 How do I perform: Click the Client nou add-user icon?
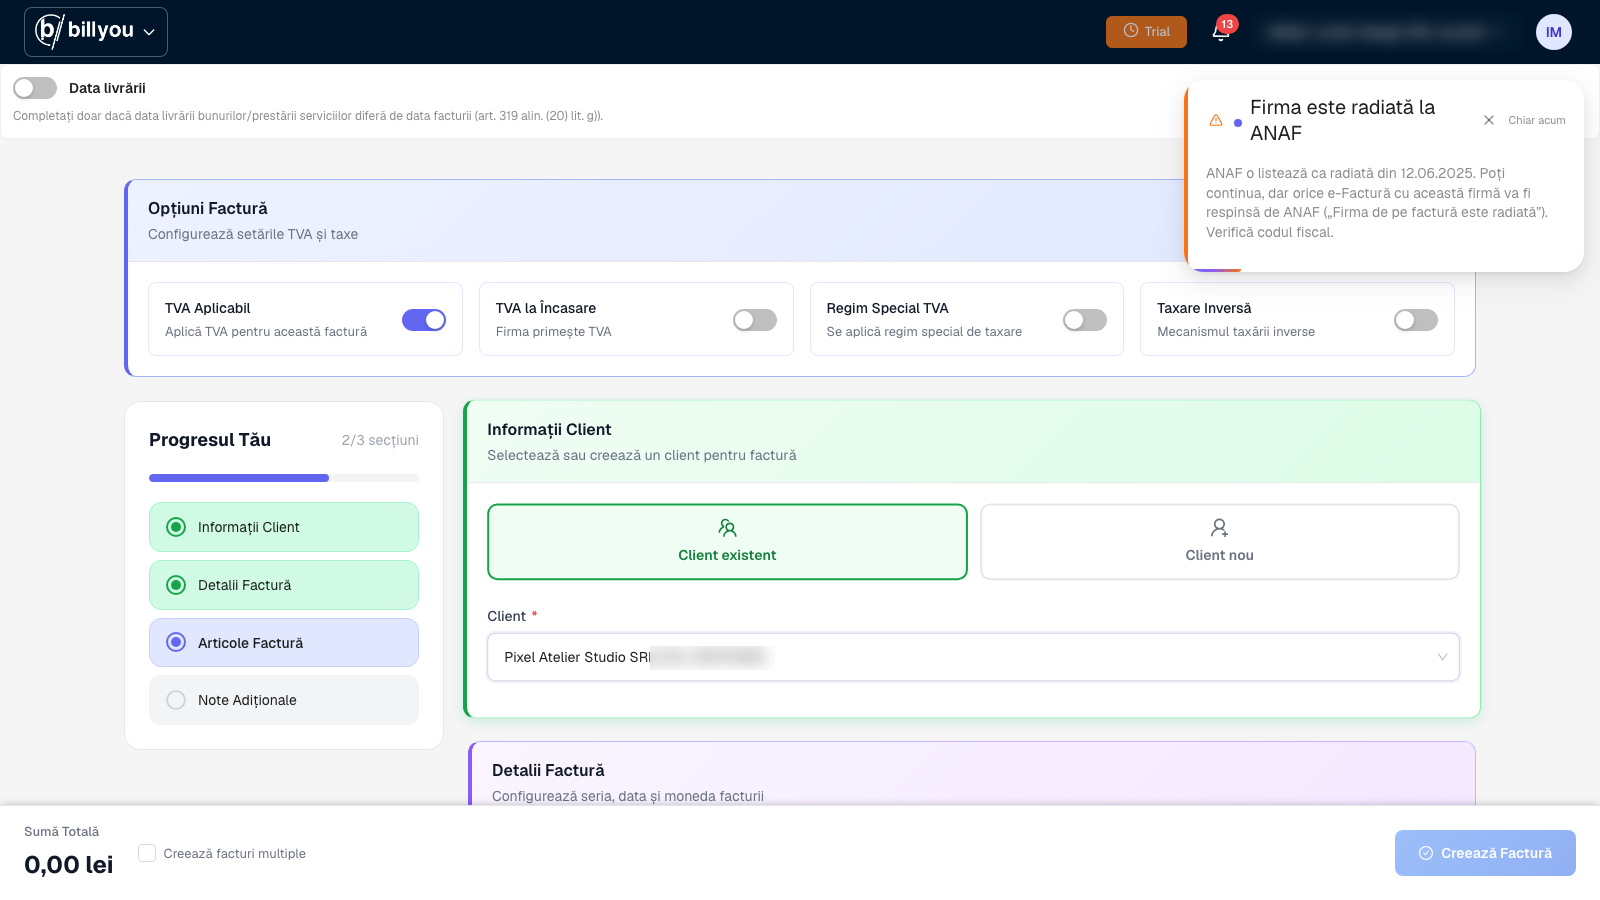[1219, 528]
